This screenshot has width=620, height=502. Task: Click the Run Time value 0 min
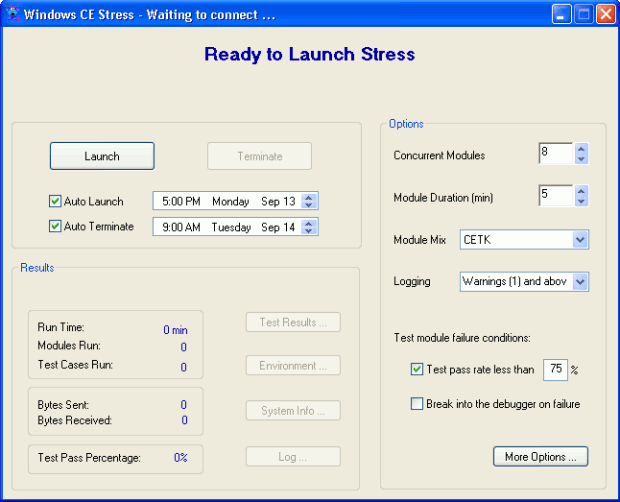coord(176,330)
